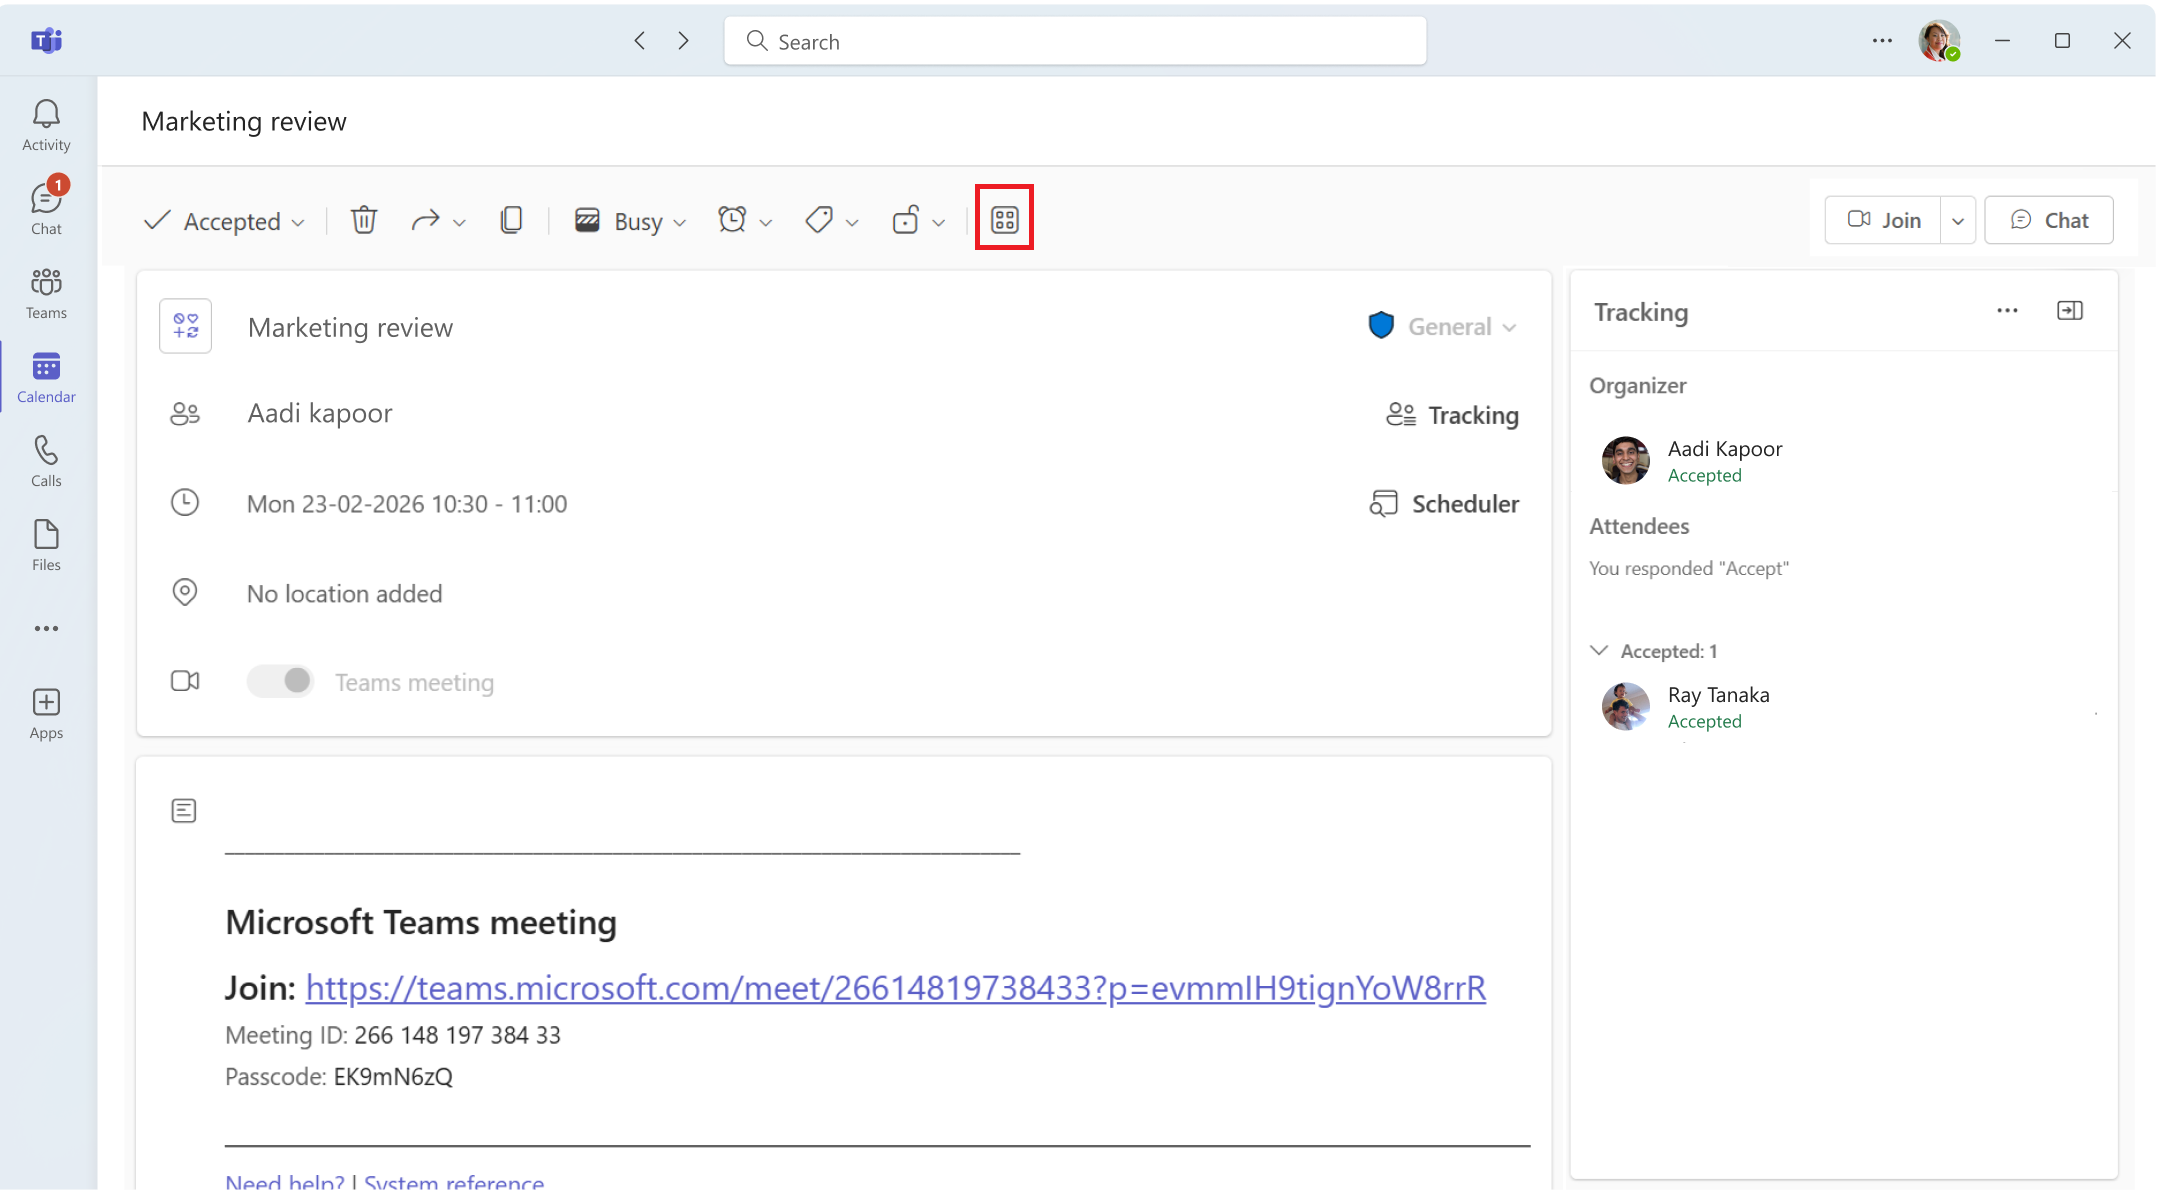Click the meeting icon beside title
This screenshot has height=1190, width=2160.
coord(186,326)
